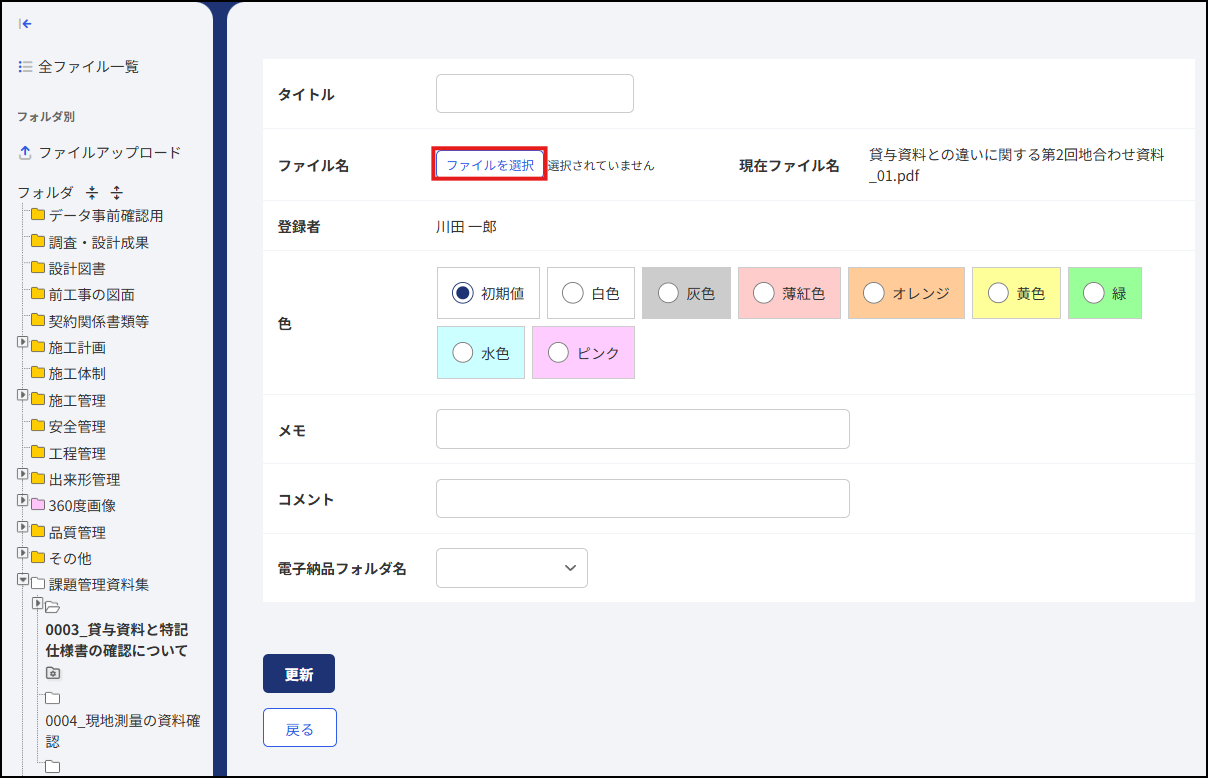This screenshot has width=1208, height=778.
Task: Click the 設計図書 folder icon
Action: tap(38, 268)
